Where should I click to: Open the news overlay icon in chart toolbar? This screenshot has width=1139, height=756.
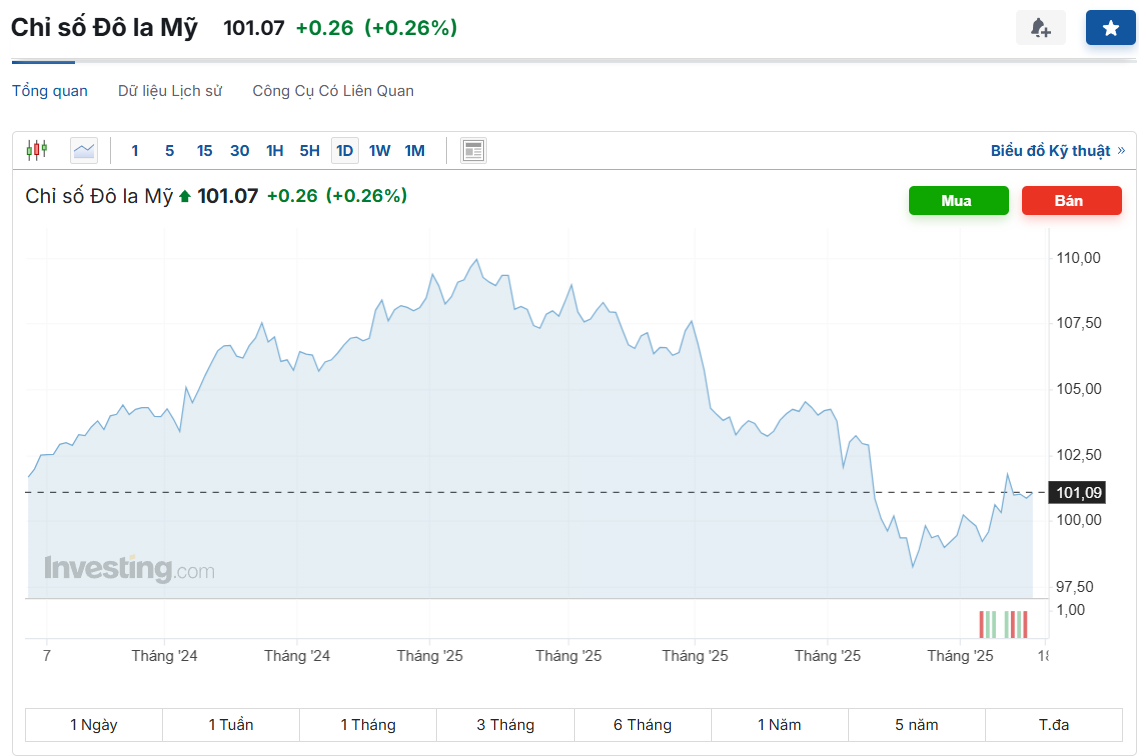pyautogui.click(x=473, y=150)
